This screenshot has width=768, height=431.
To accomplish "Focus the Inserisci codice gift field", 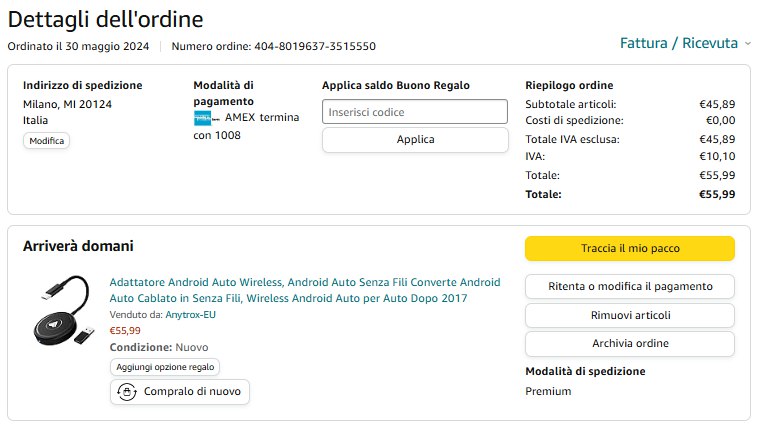I will click(415, 112).
